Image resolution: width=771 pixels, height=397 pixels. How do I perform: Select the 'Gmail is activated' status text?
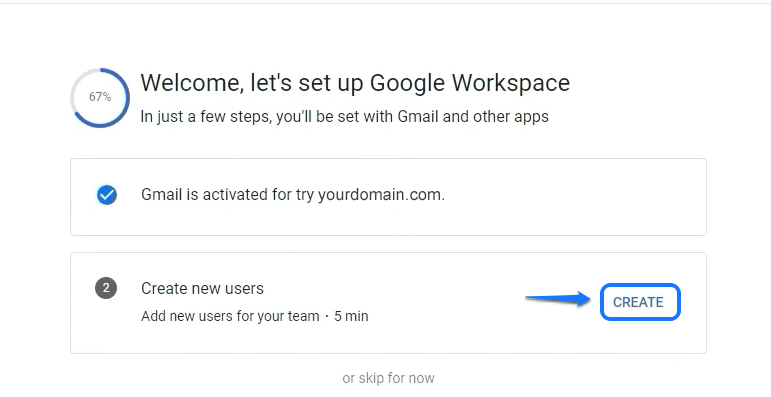tap(293, 194)
